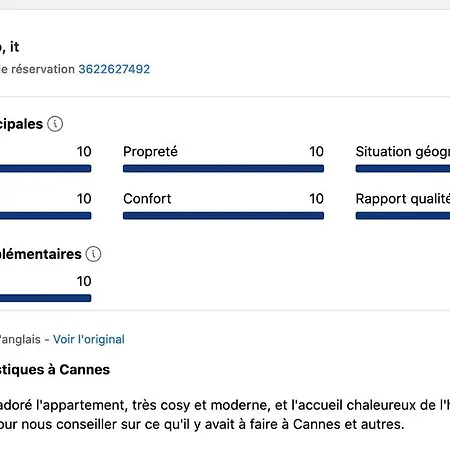Image resolution: width=450 pixels, height=450 pixels.
Task: Click review line 'conseiller sur ce qu'il y avait'
Action: [x=202, y=424]
